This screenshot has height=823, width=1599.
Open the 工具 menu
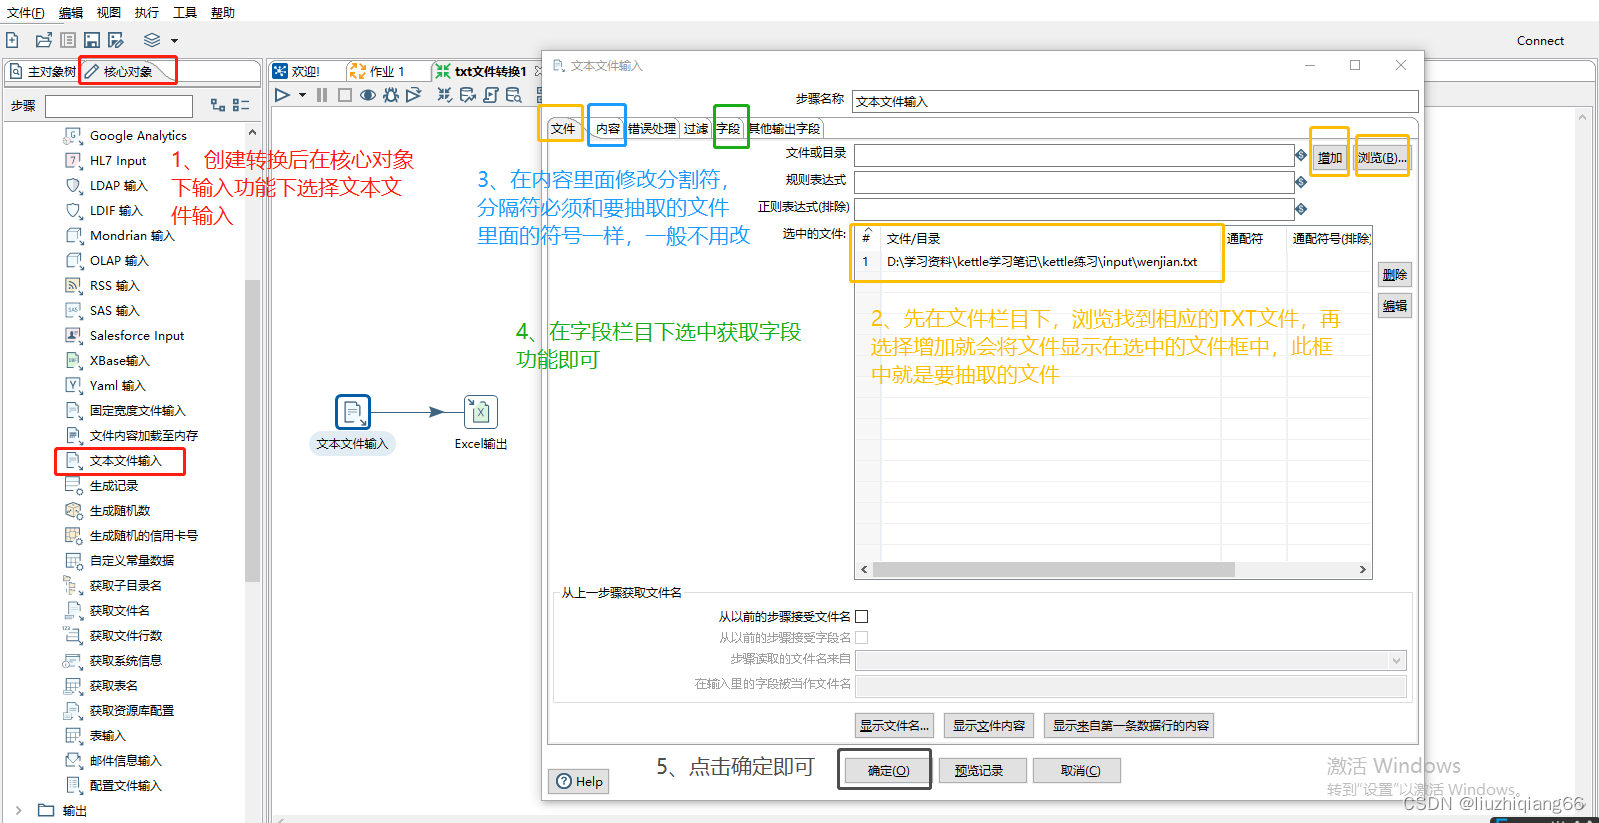[185, 13]
